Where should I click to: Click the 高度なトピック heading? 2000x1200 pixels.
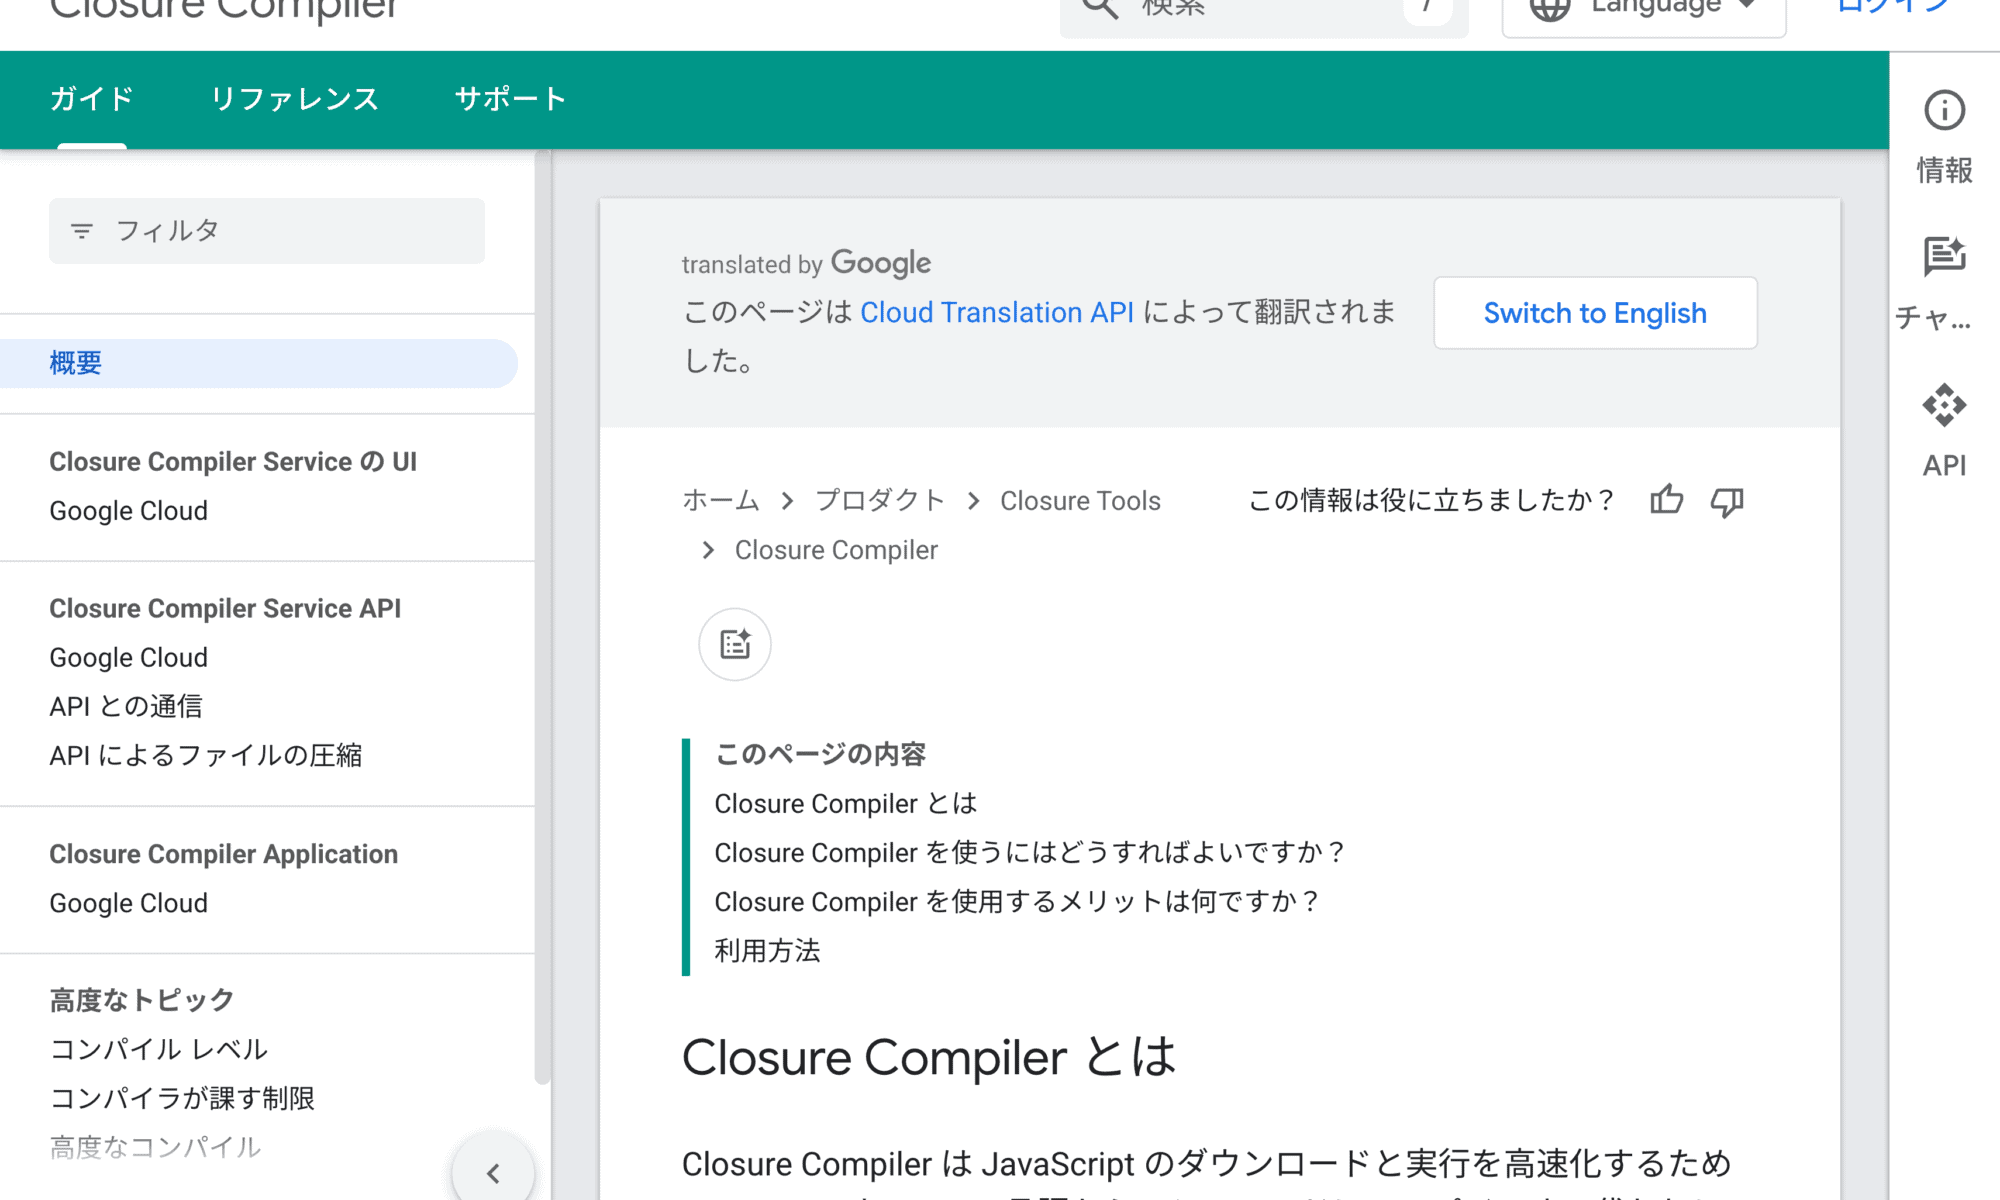pyautogui.click(x=142, y=1000)
